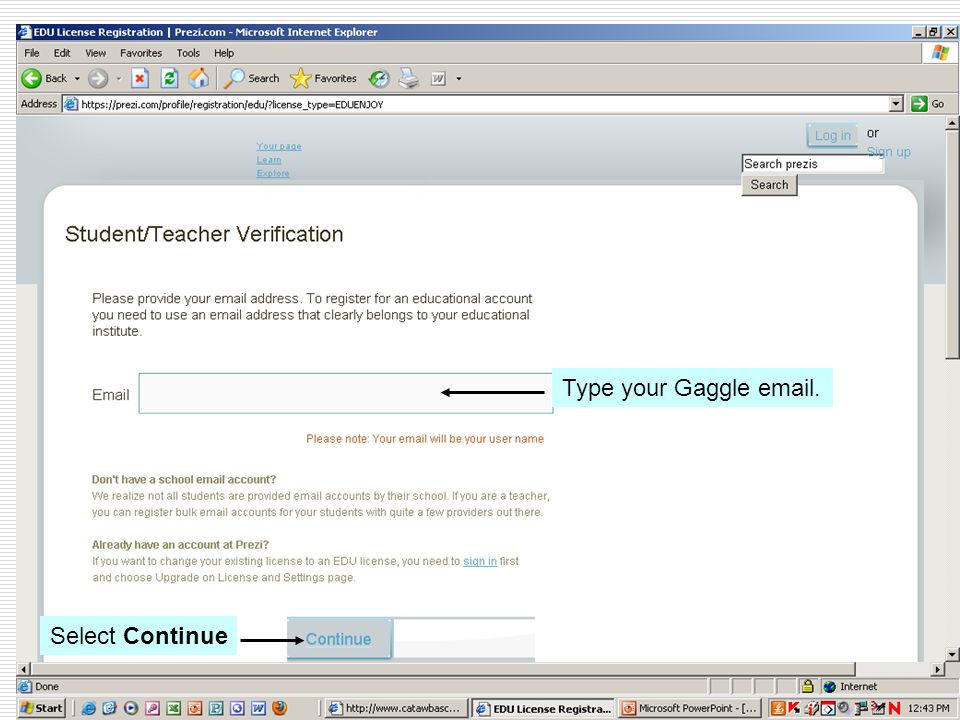This screenshot has width=960, height=720.
Task: Open the Your page link
Action: tap(279, 146)
